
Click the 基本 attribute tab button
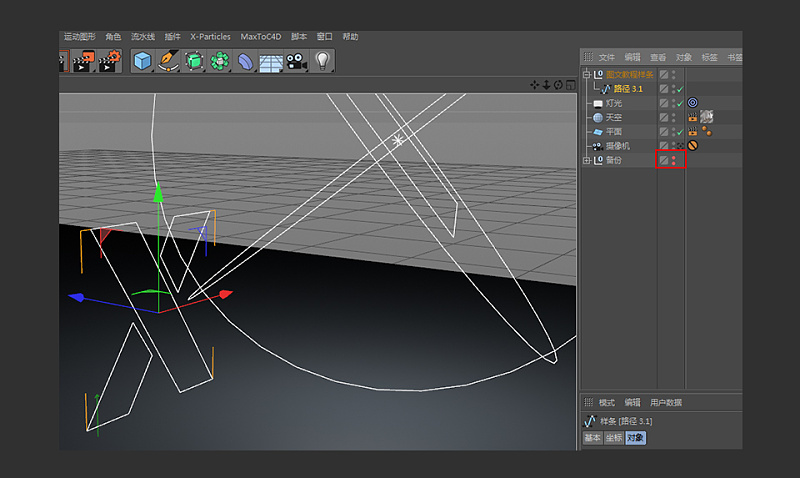tap(593, 438)
